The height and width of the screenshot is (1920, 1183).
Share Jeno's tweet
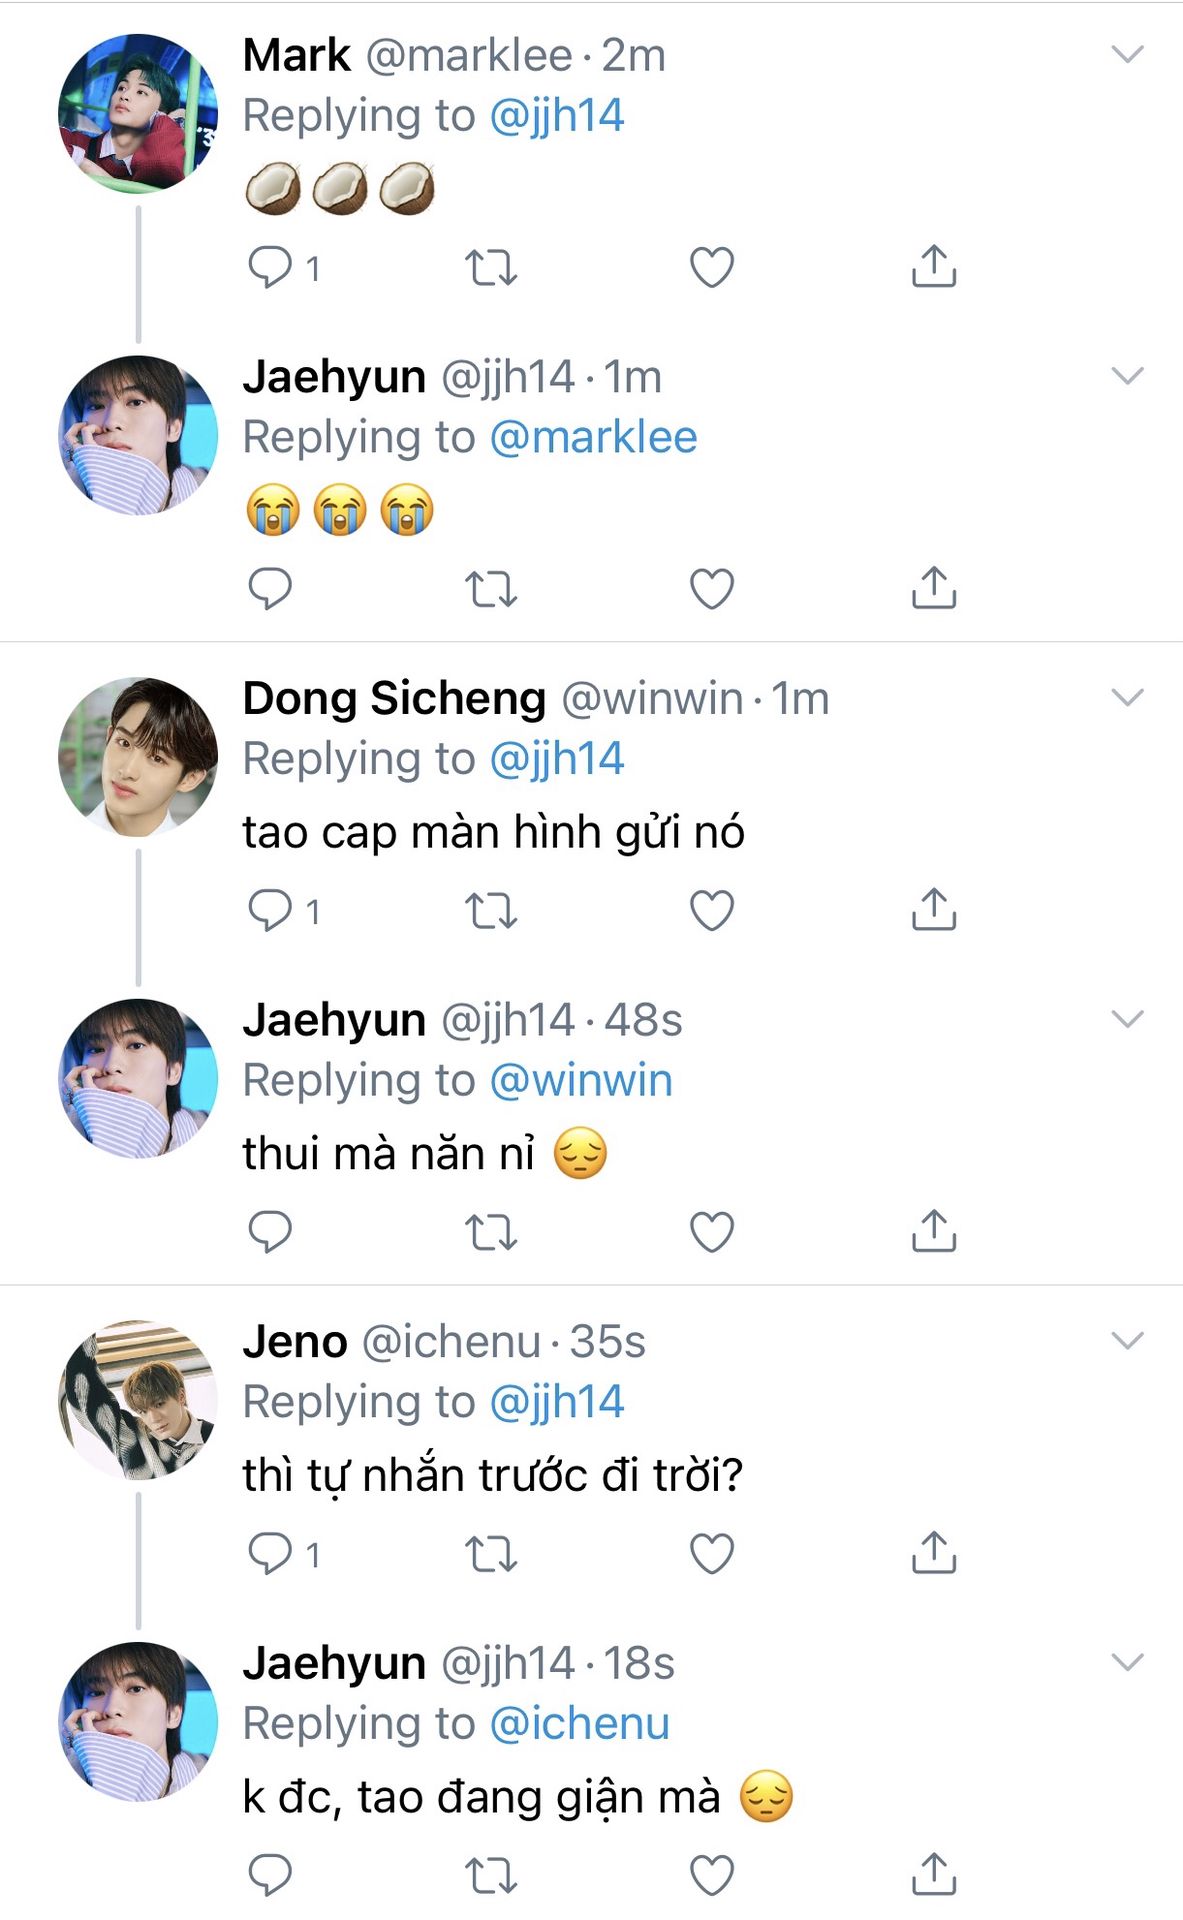click(x=934, y=1553)
